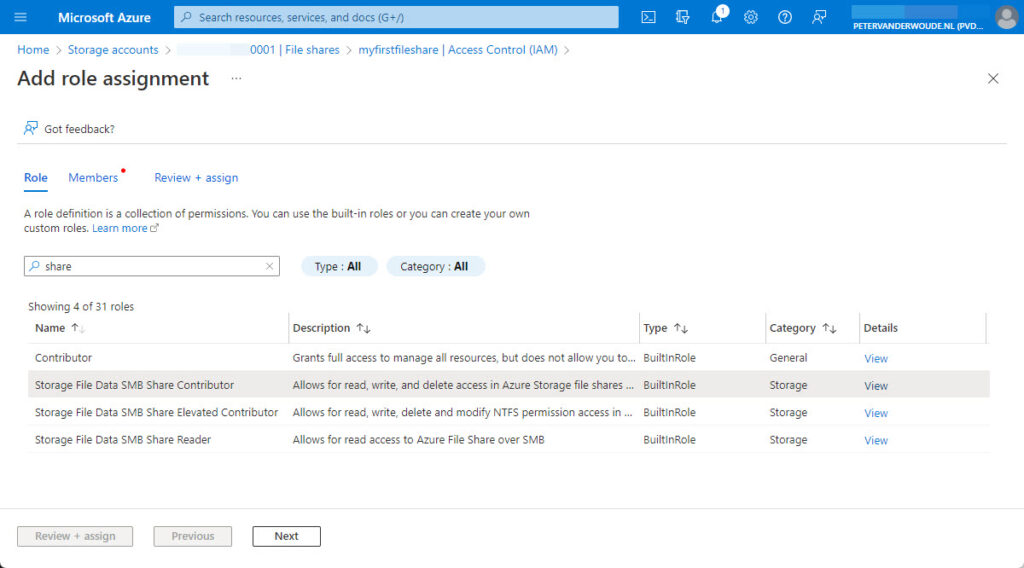
Task: Select the Storage File Data SMB Share Elevated Contributor row
Action: (156, 412)
